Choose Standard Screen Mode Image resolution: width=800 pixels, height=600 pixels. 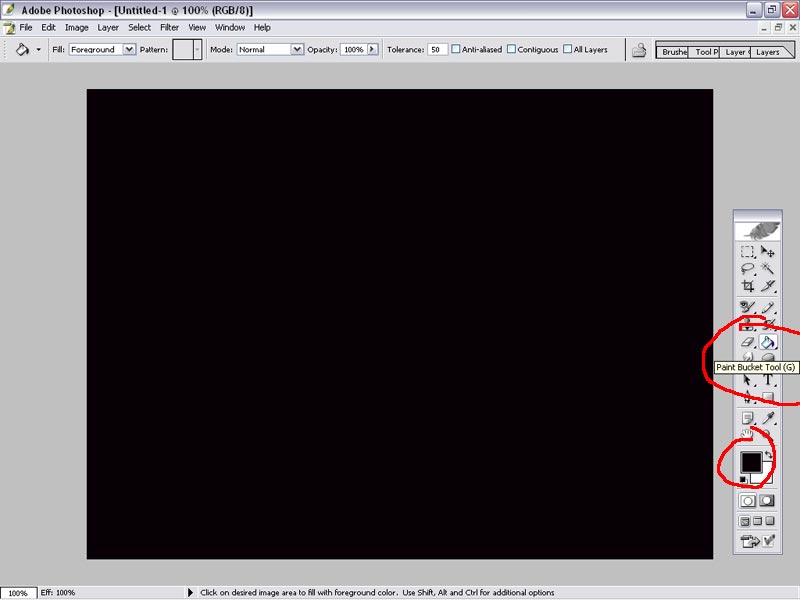(745, 521)
